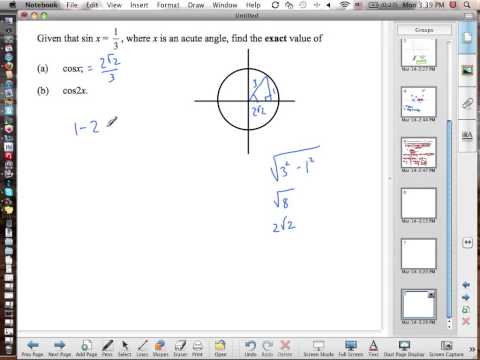Open the Edit menu
The width and height of the screenshot is (480, 360).
pyautogui.click(x=92, y=5)
